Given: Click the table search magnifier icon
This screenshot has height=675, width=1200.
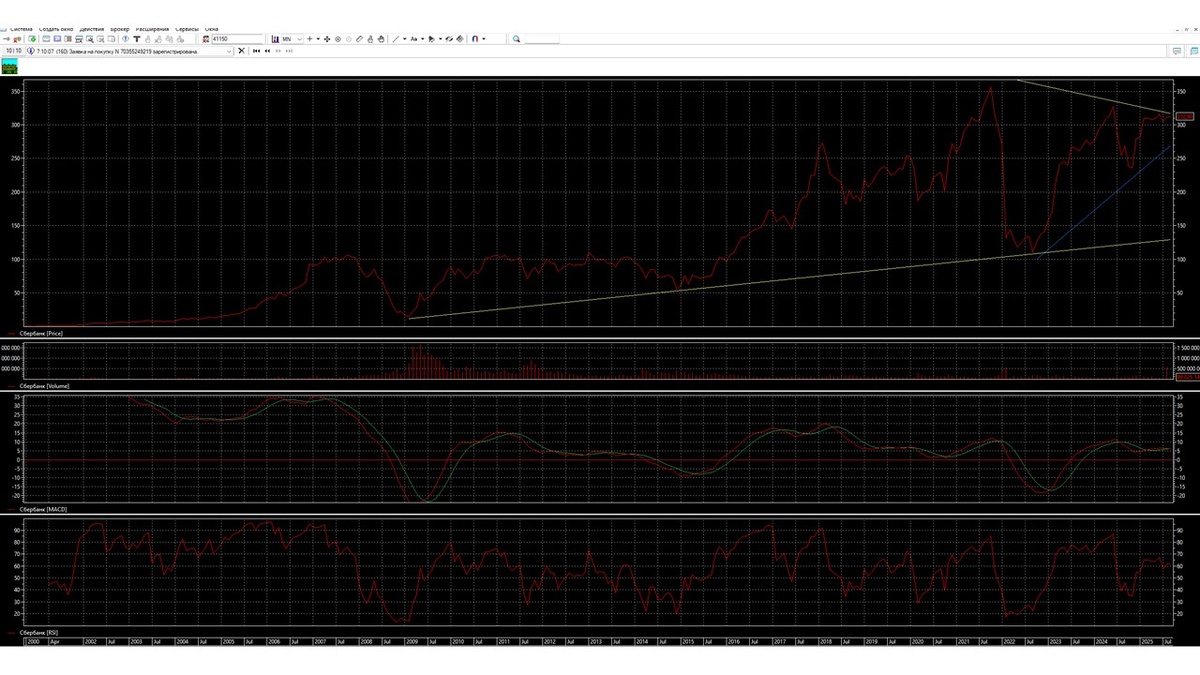Looking at the screenshot, I should click(x=90, y=39).
